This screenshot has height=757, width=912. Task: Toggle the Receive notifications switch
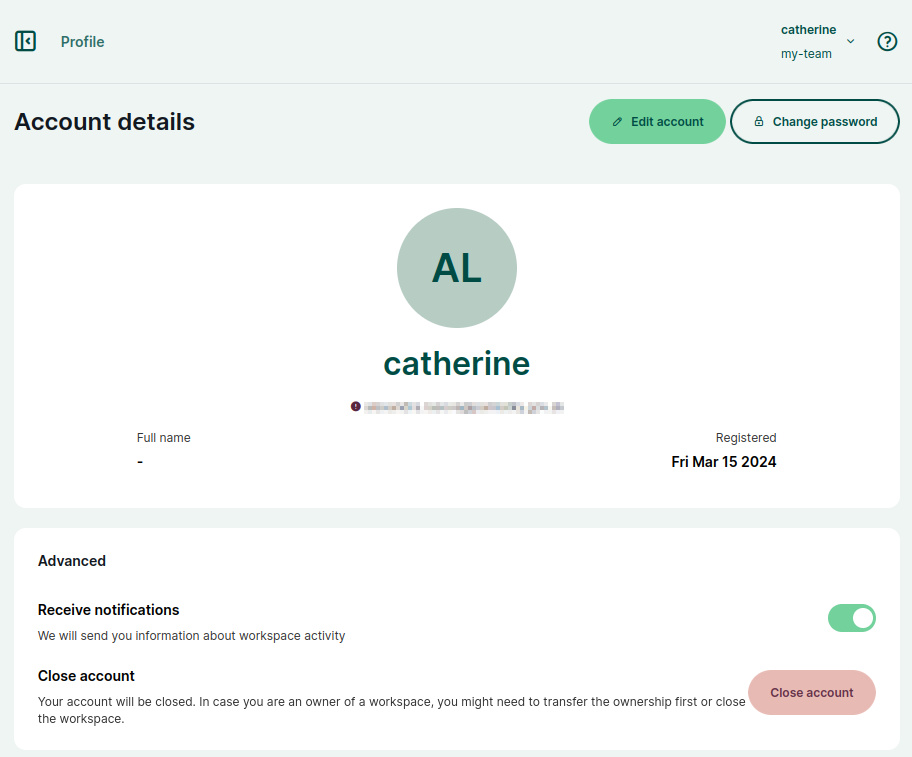point(852,617)
